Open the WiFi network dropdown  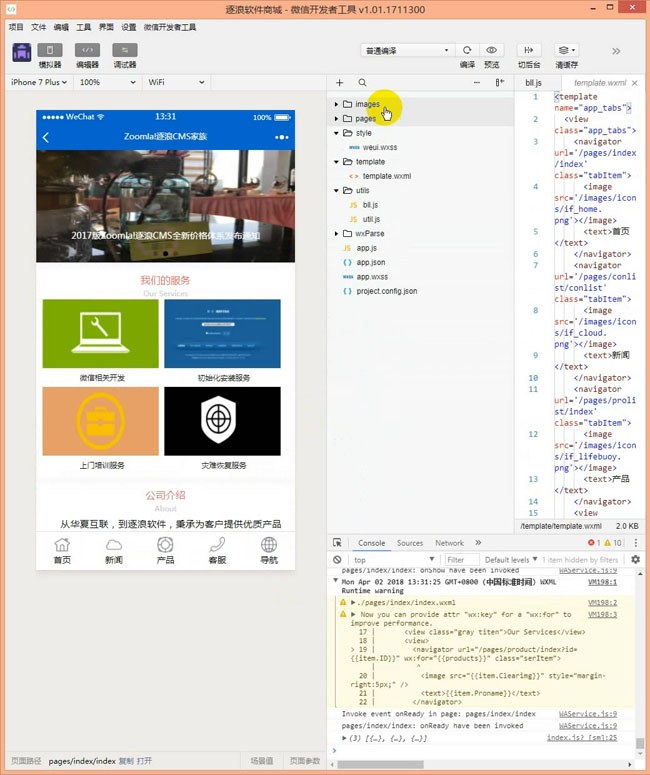pos(176,82)
